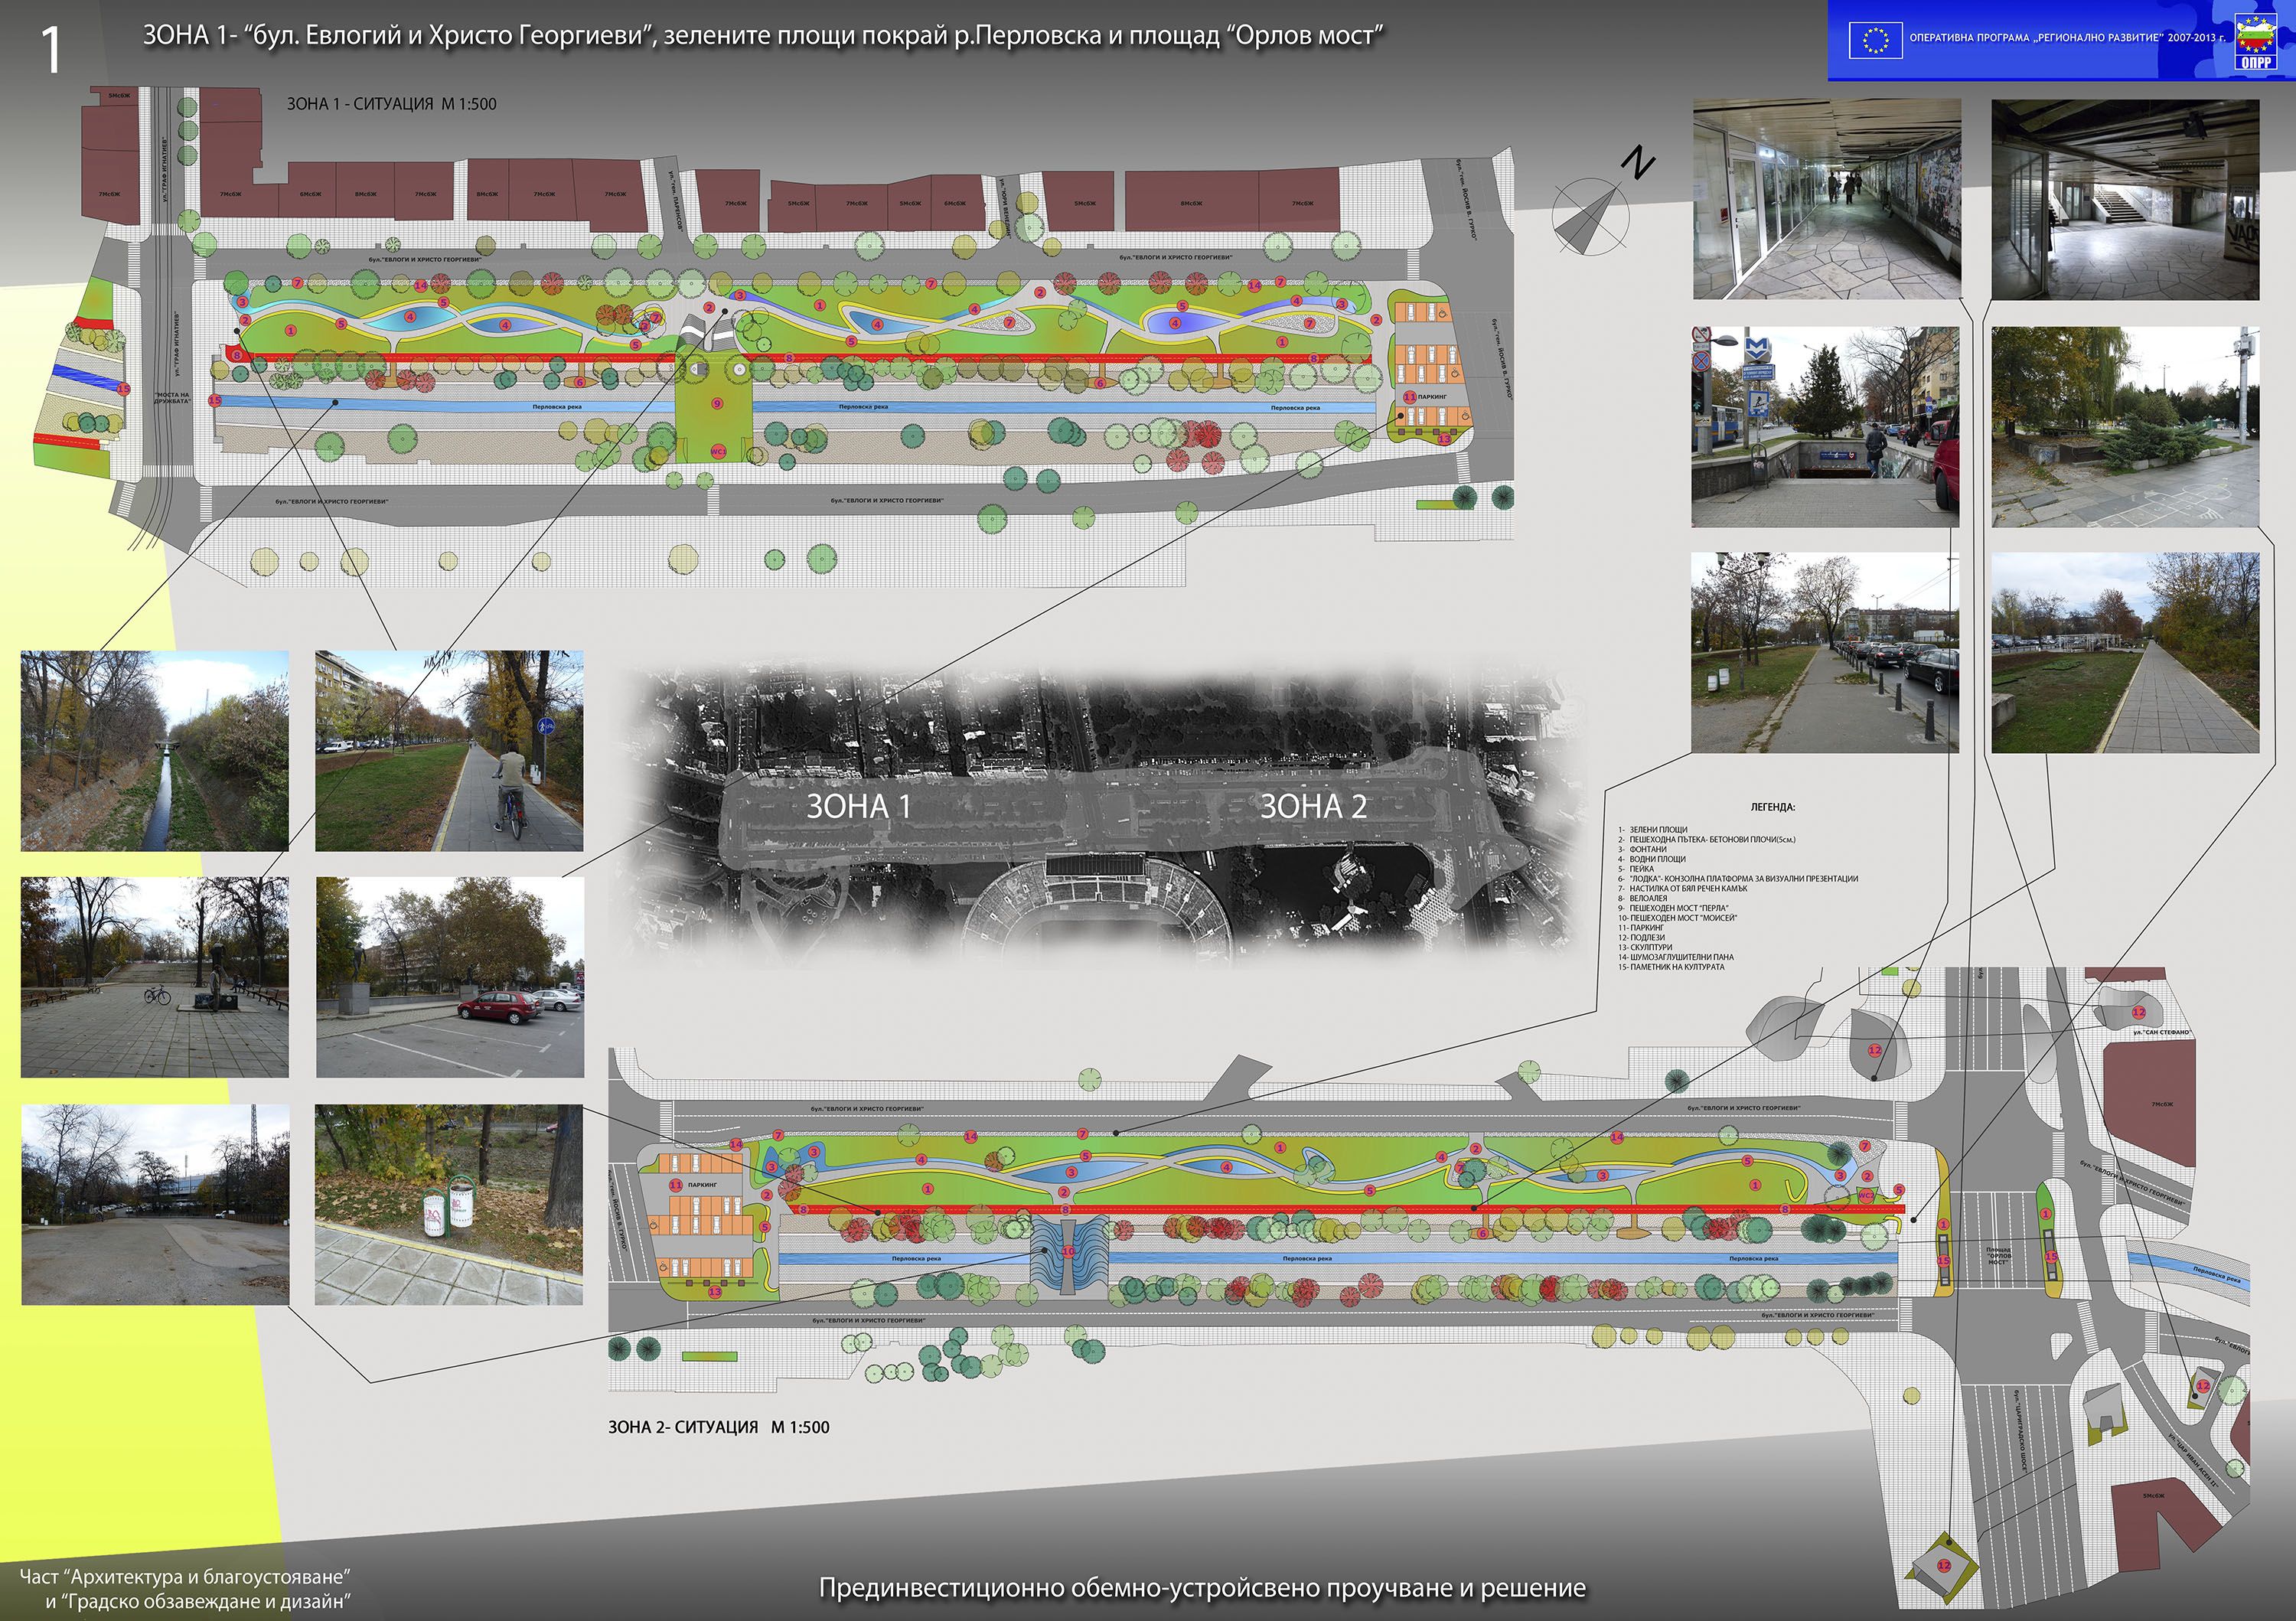Click the 'ЗОНА 2- СИТУАЦИЯ М 1:500' caption
This screenshot has height=1621, width=2296.
click(x=718, y=1427)
